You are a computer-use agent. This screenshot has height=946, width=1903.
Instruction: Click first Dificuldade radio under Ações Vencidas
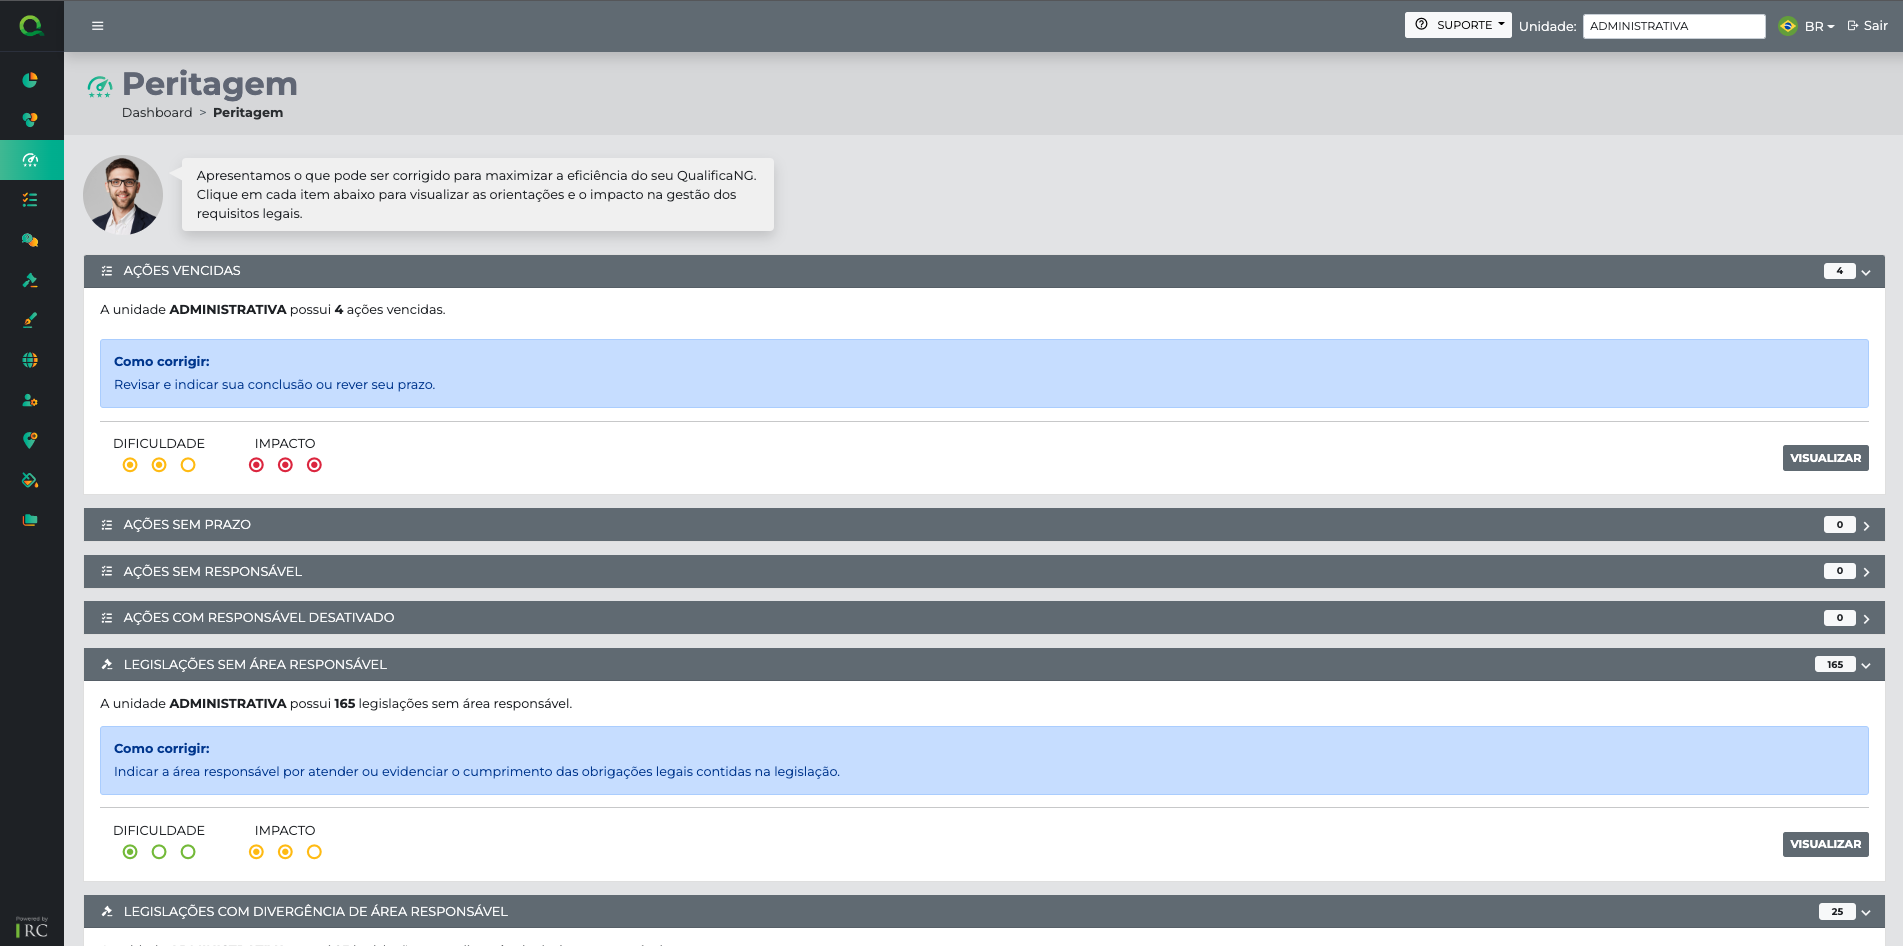tap(130, 465)
